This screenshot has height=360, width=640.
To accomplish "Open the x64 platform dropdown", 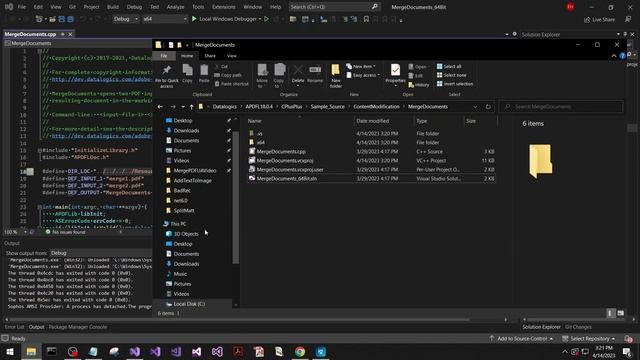I will pyautogui.click(x=164, y=19).
